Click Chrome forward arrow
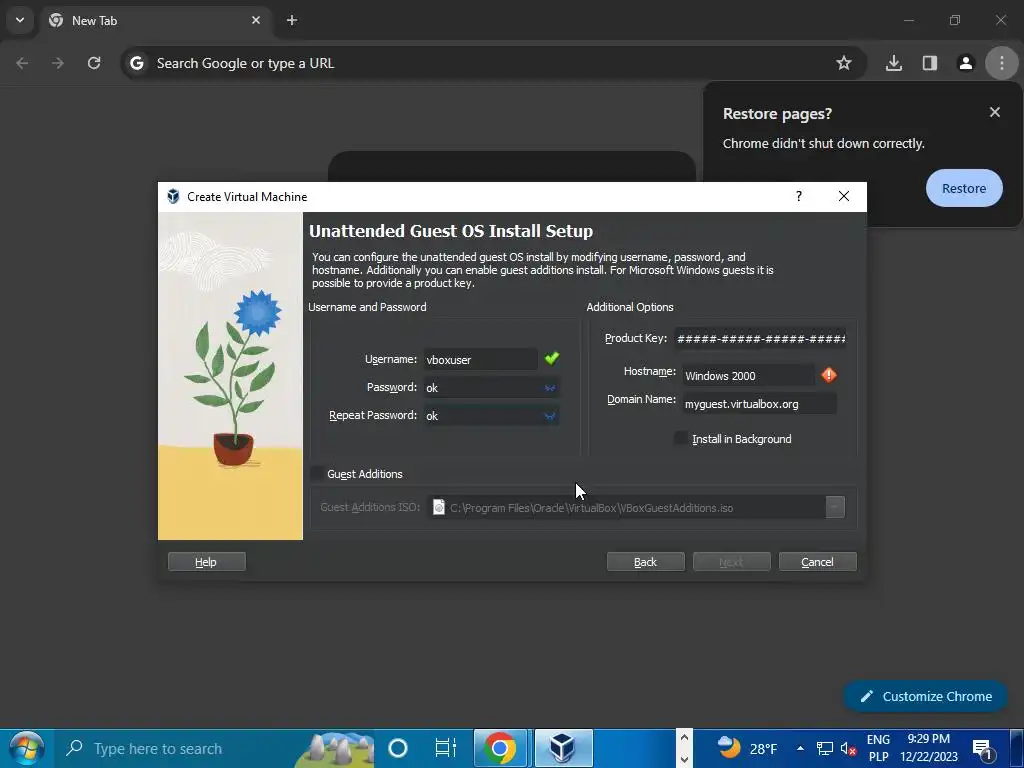 58,63
